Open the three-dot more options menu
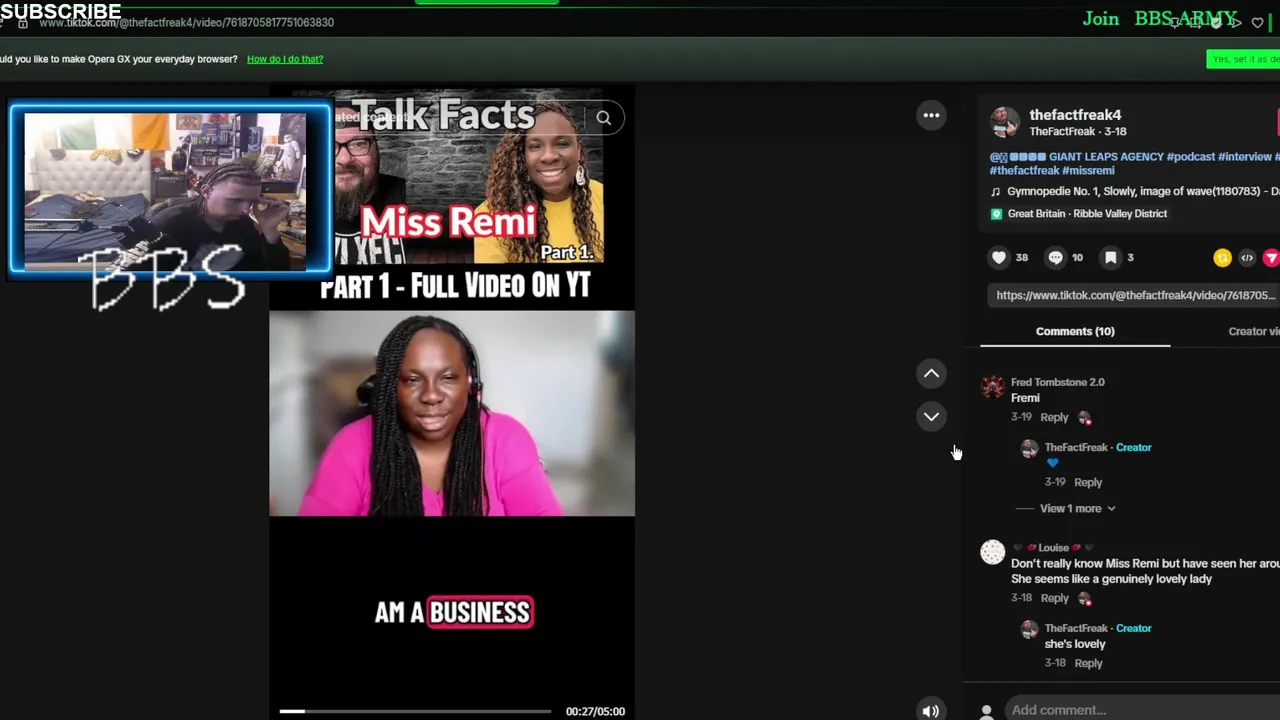The height and width of the screenshot is (720, 1280). tap(931, 115)
